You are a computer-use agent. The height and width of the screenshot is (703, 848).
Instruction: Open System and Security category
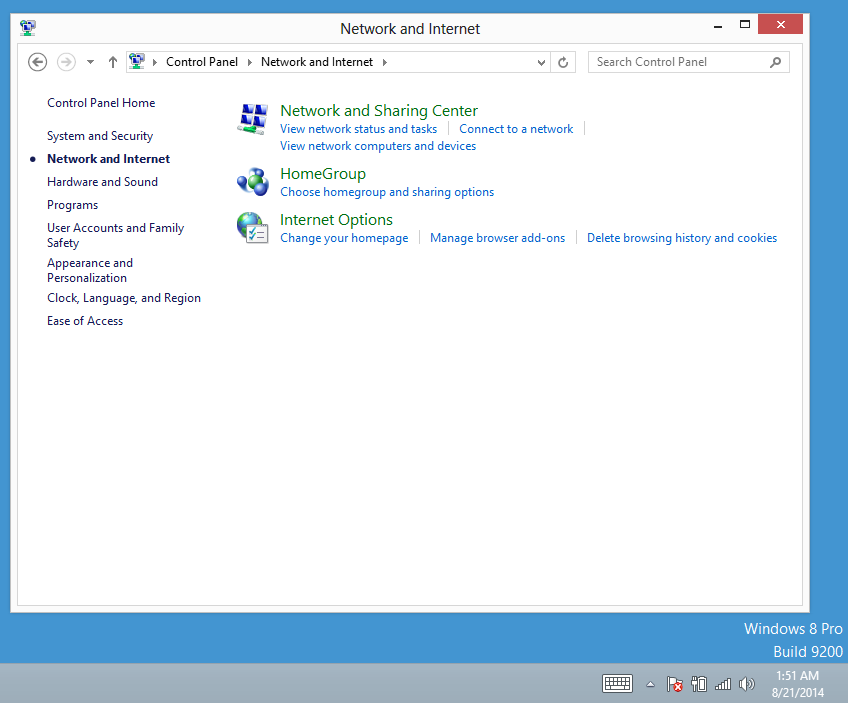[x=100, y=136]
